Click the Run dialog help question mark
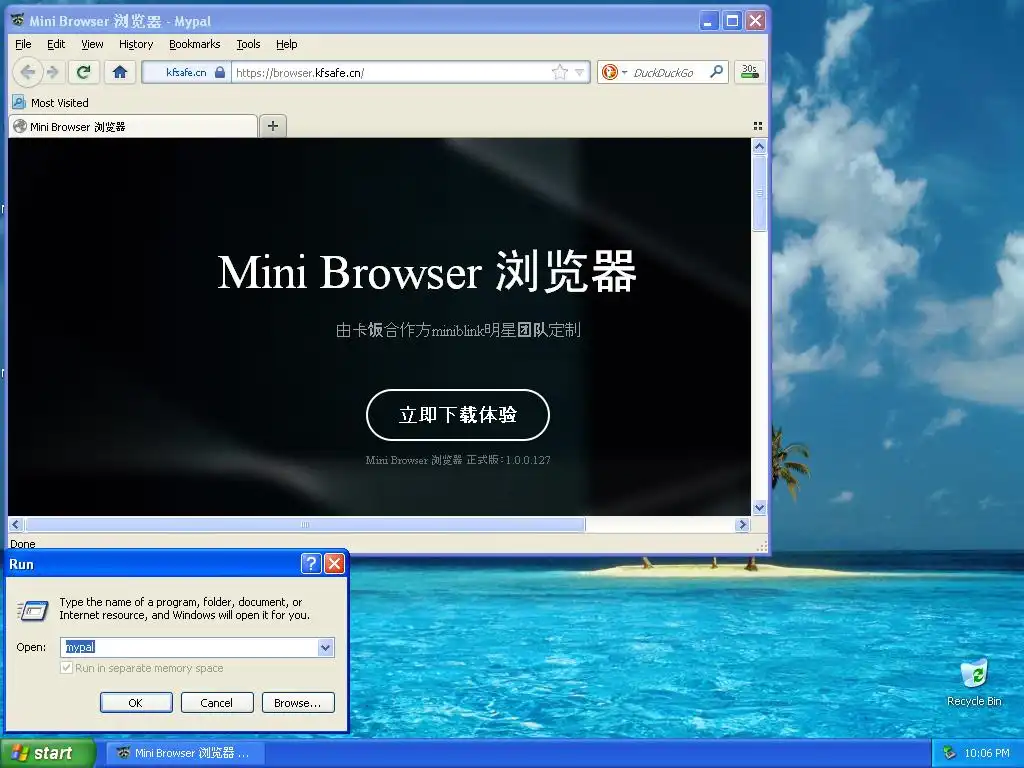The image size is (1024, 768). (x=311, y=564)
